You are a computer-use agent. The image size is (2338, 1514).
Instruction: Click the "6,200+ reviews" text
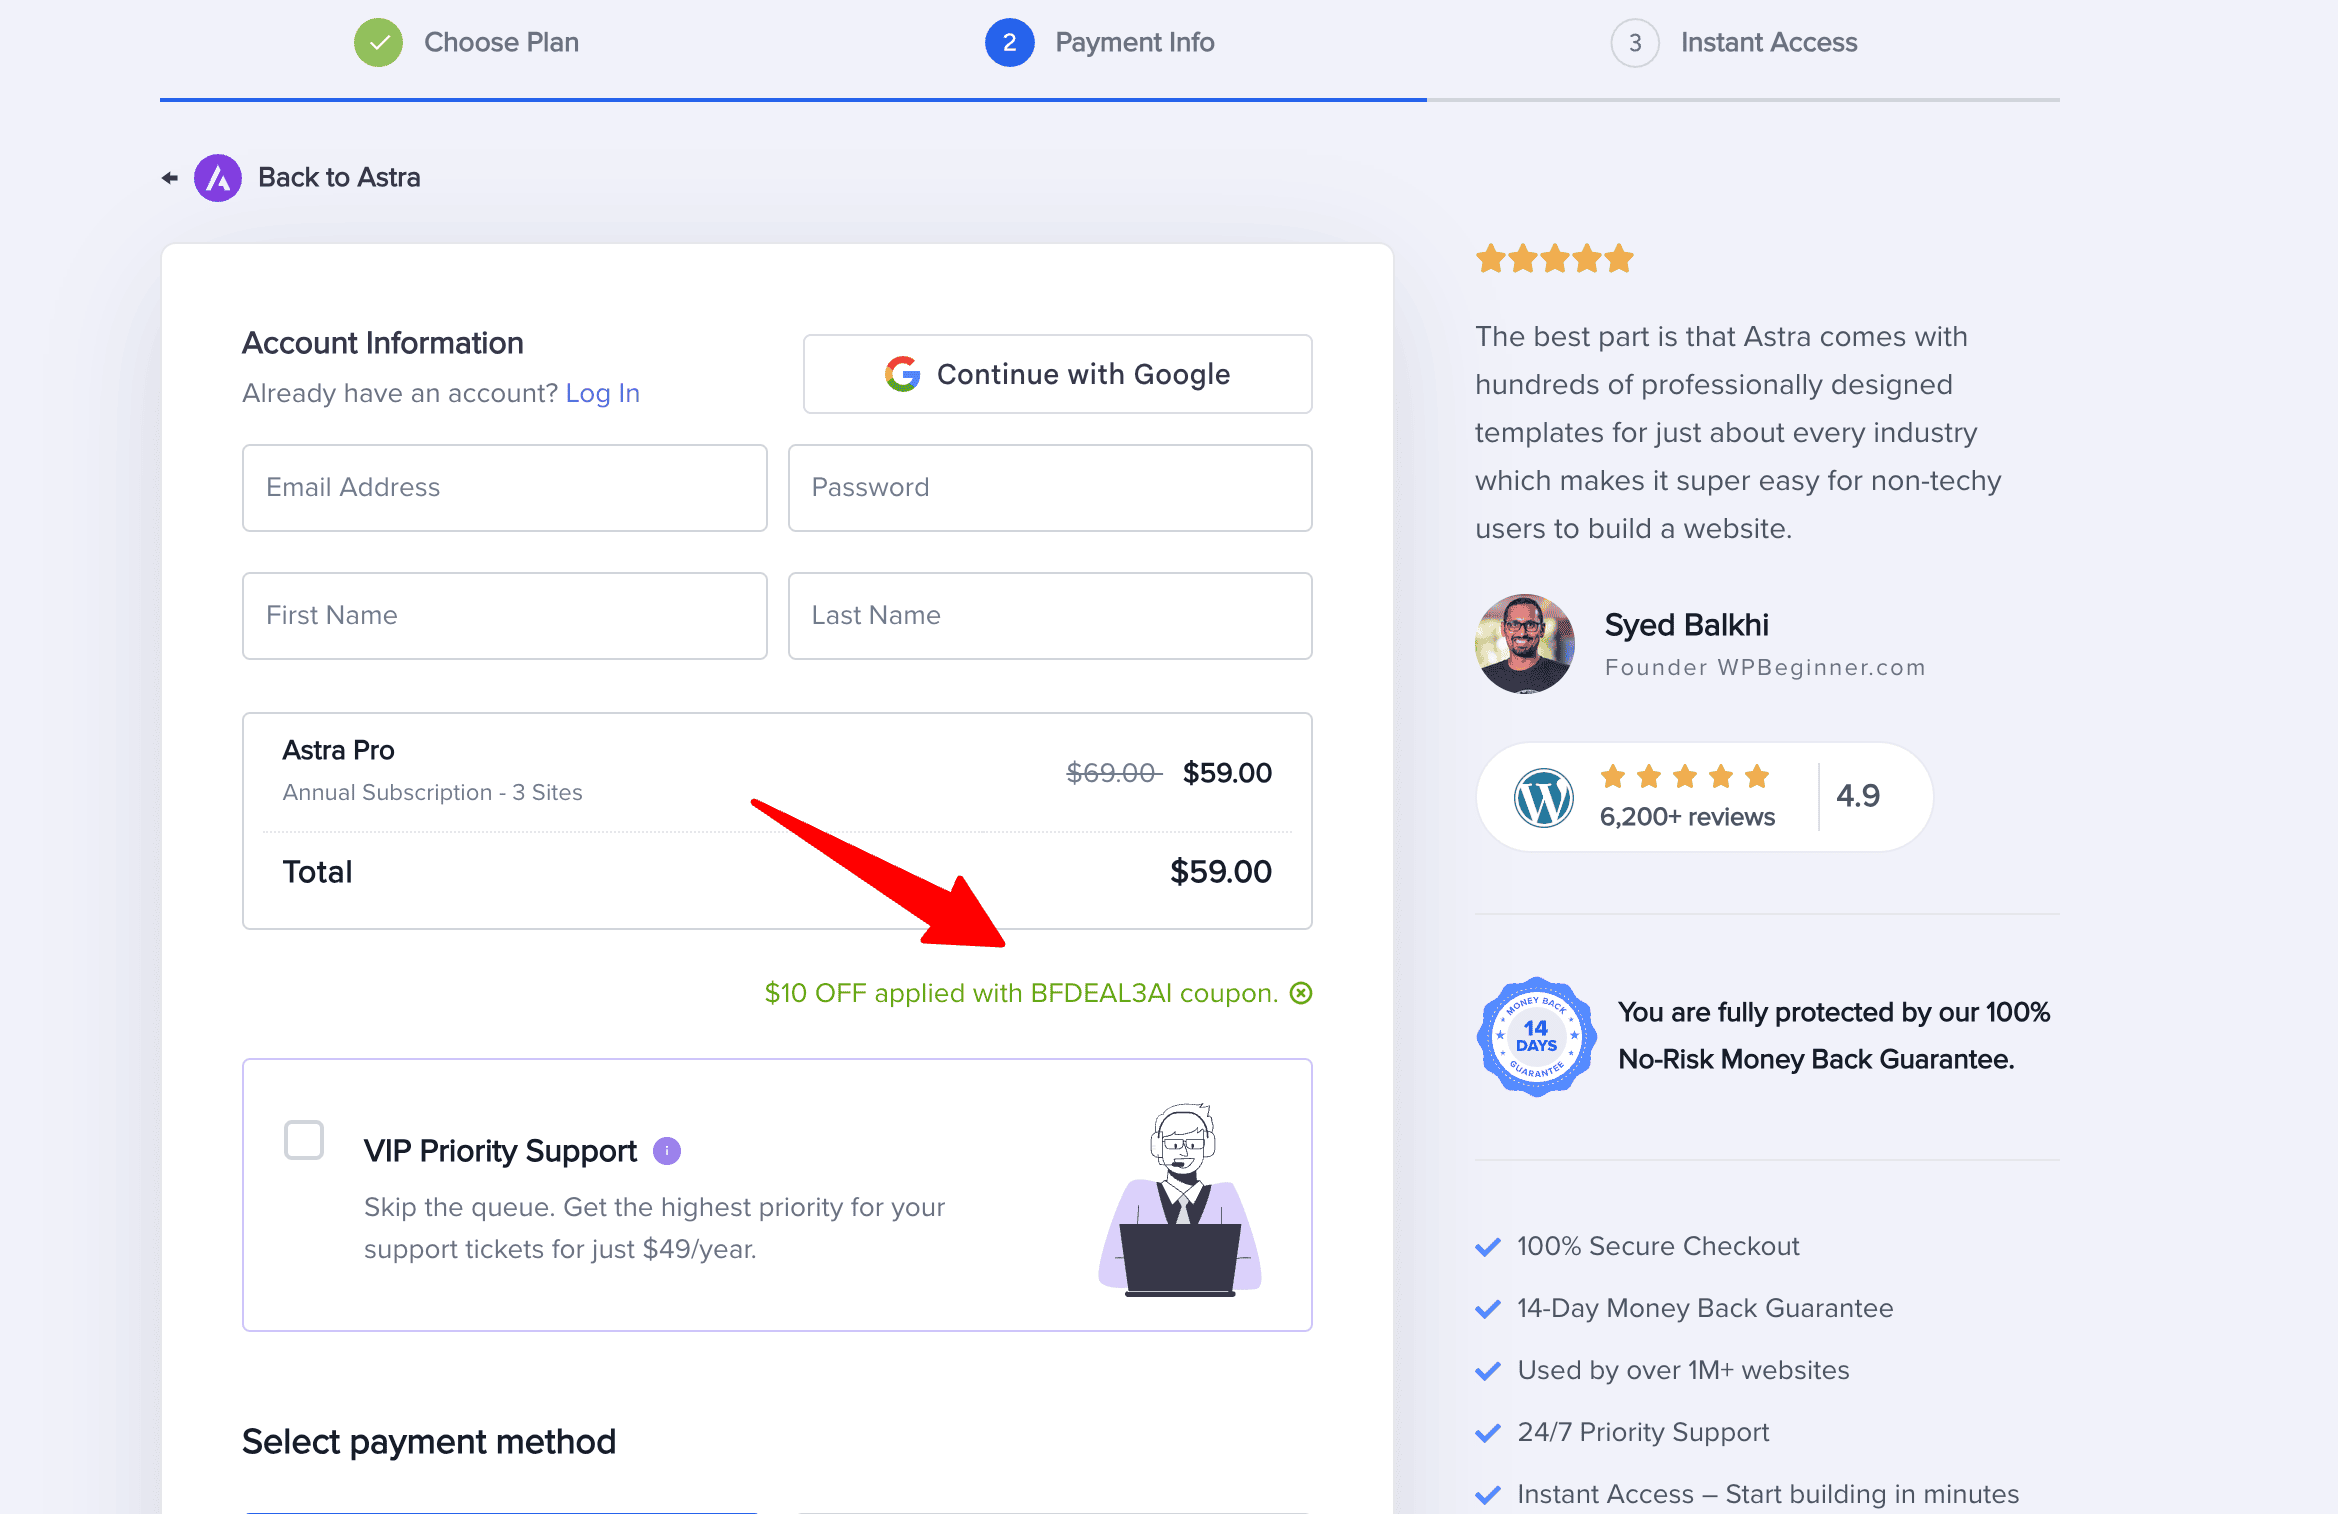pos(1687,817)
